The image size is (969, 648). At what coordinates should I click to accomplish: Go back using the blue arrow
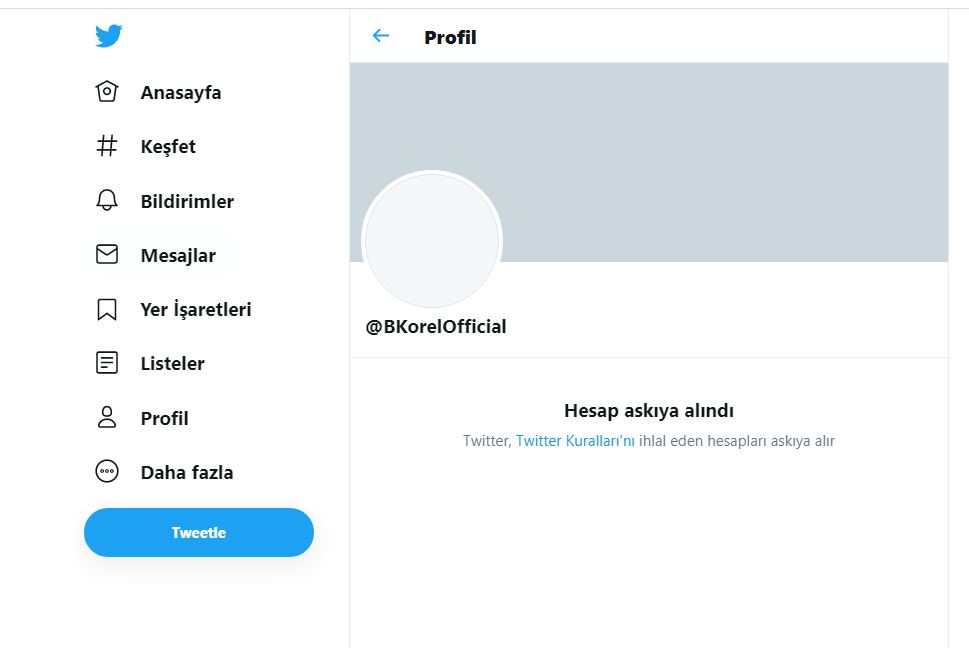pyautogui.click(x=380, y=37)
